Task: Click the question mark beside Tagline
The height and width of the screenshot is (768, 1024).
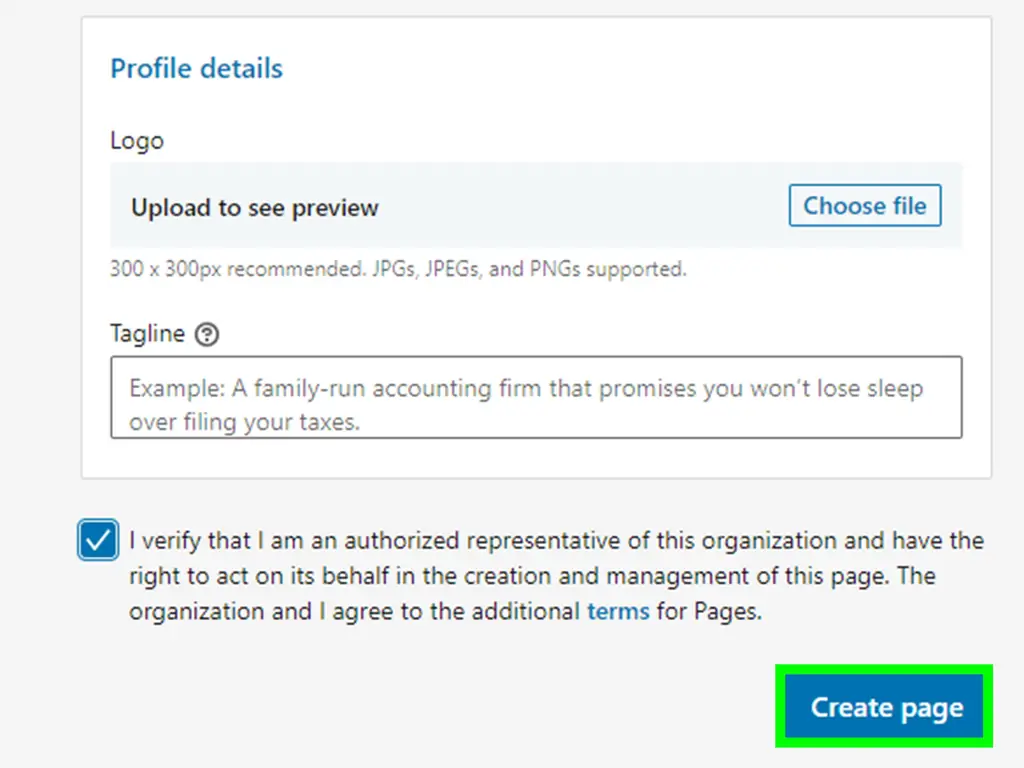Action: (206, 334)
